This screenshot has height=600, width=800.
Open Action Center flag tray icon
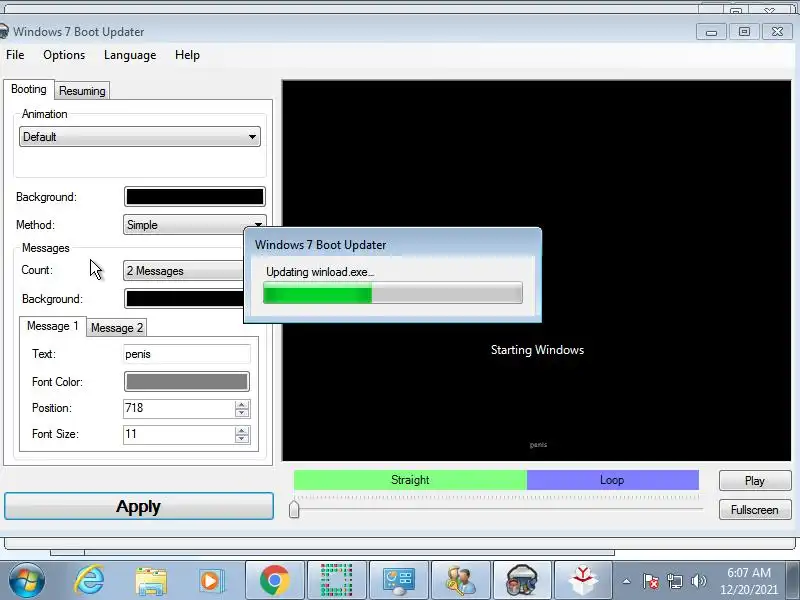click(x=650, y=581)
